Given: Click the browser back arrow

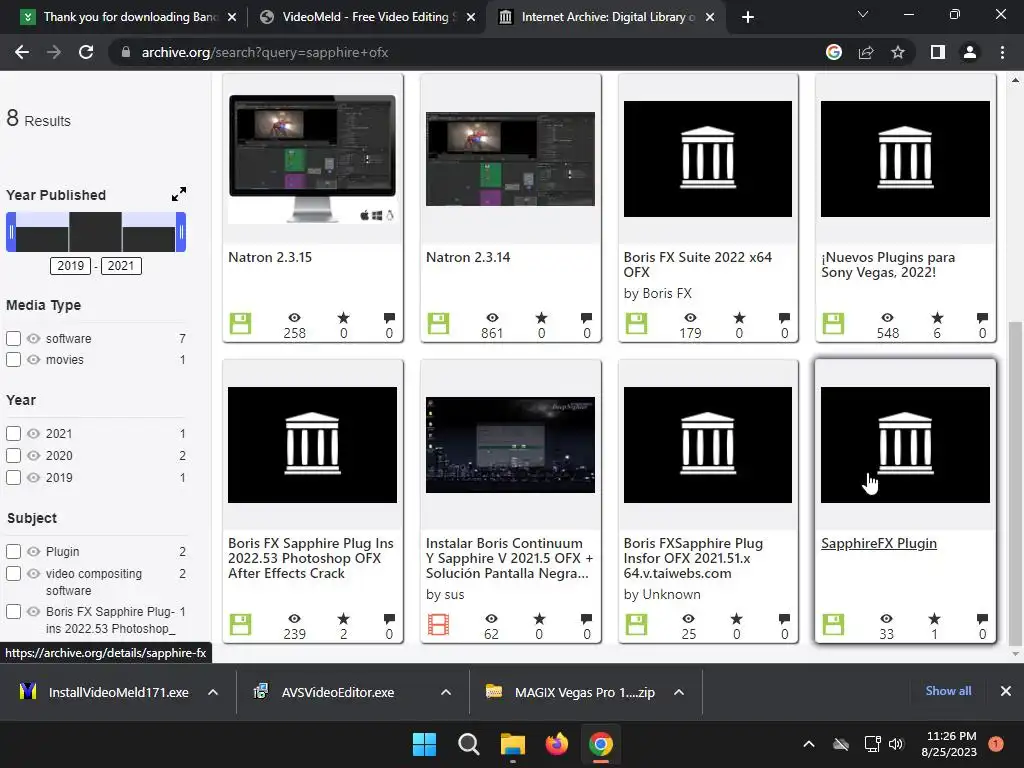Looking at the screenshot, I should click(22, 52).
